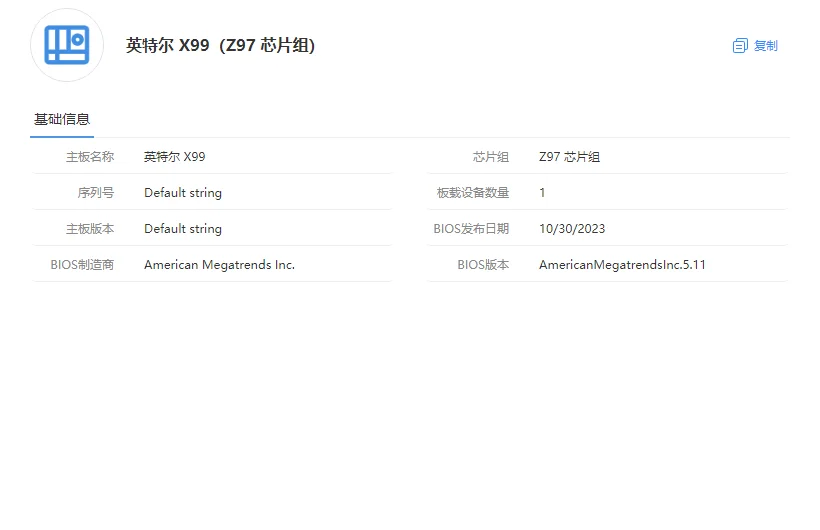Select onboard device count value 1
This screenshot has width=820, height=530.
tap(542, 193)
